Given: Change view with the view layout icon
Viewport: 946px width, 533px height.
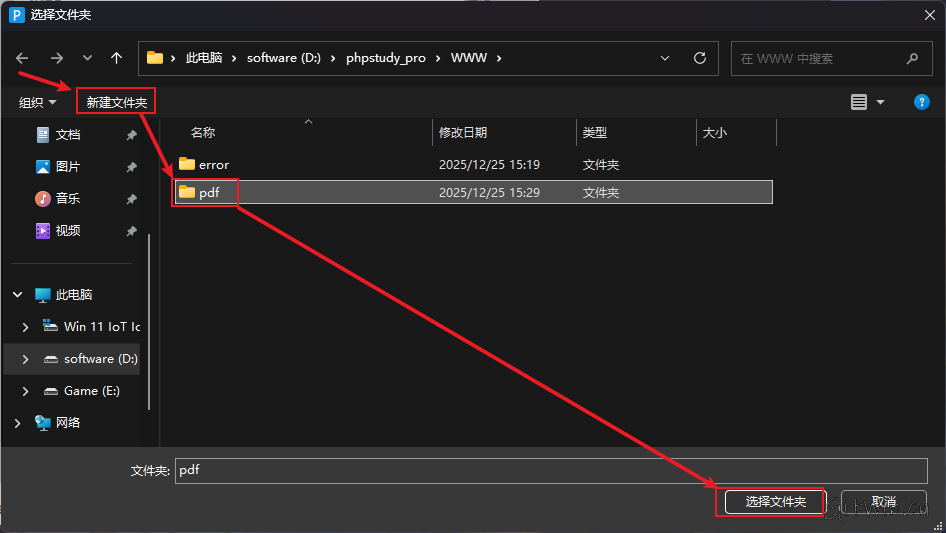Looking at the screenshot, I should coord(859,102).
